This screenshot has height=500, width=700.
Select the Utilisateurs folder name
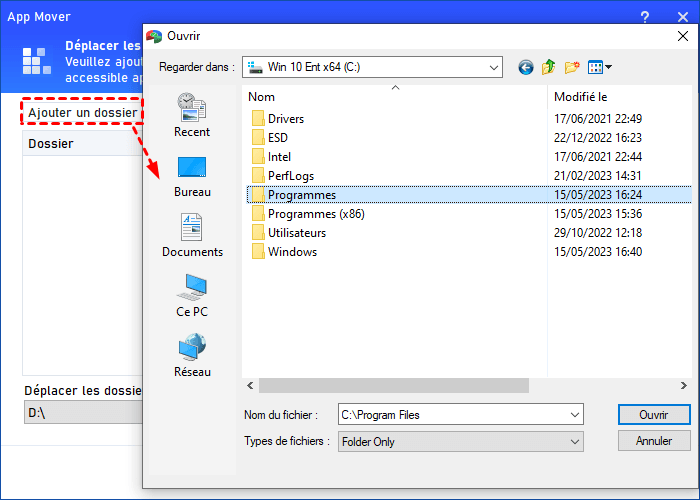click(x=297, y=233)
